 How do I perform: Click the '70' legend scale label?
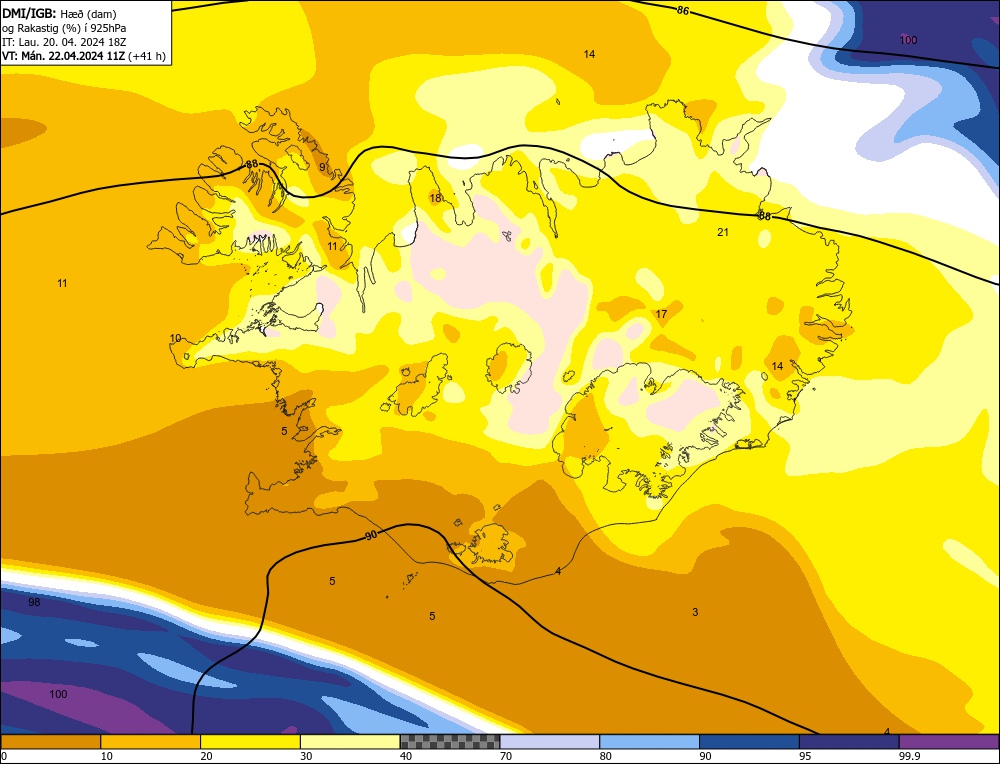(x=506, y=756)
